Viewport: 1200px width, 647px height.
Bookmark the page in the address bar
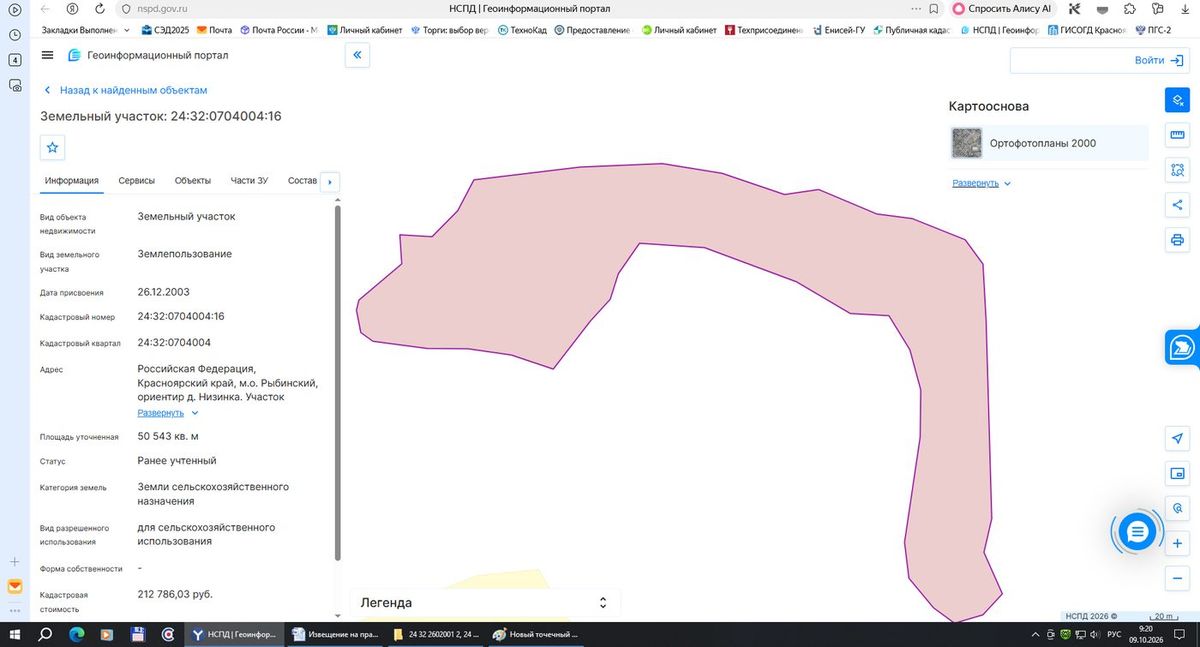tap(933, 9)
